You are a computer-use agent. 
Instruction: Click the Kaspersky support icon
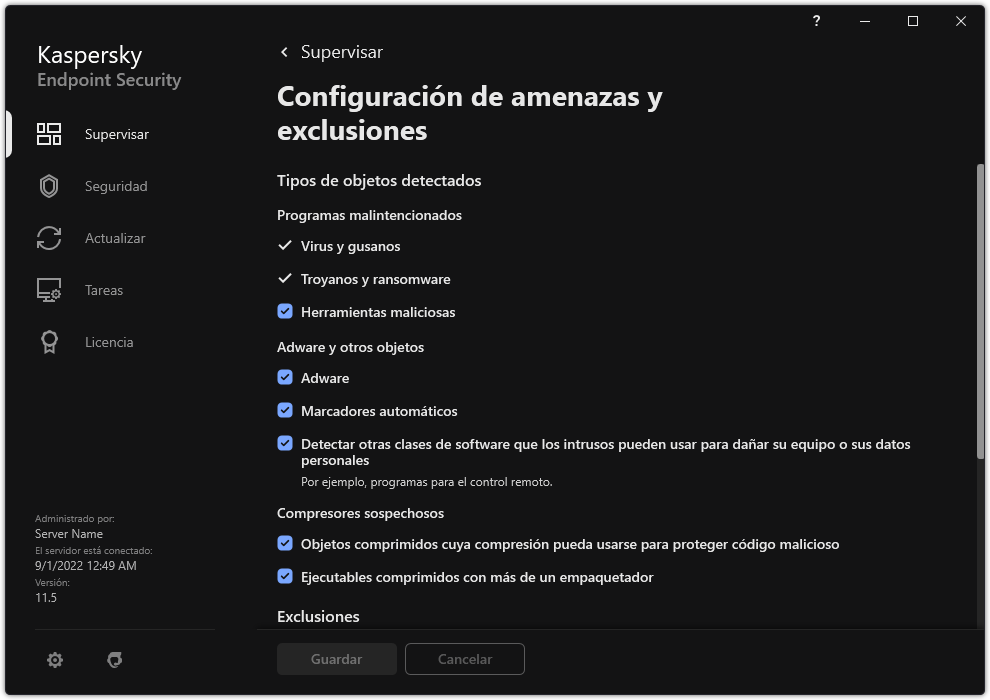pyautogui.click(x=115, y=659)
